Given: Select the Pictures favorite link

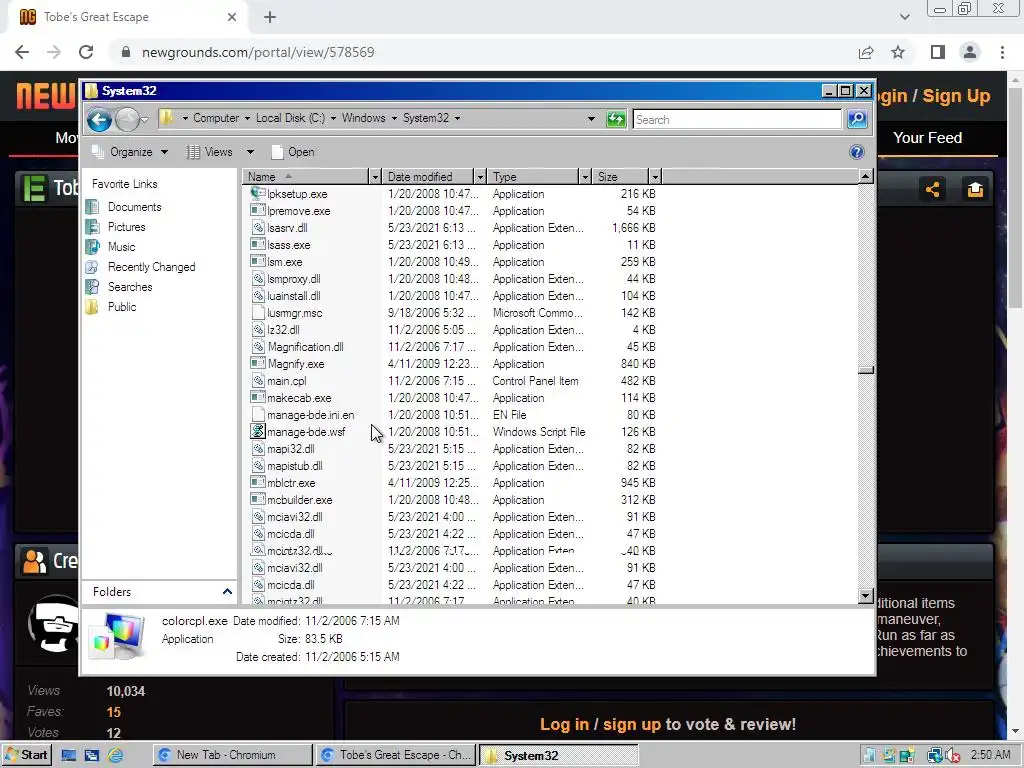Looking at the screenshot, I should tap(126, 227).
